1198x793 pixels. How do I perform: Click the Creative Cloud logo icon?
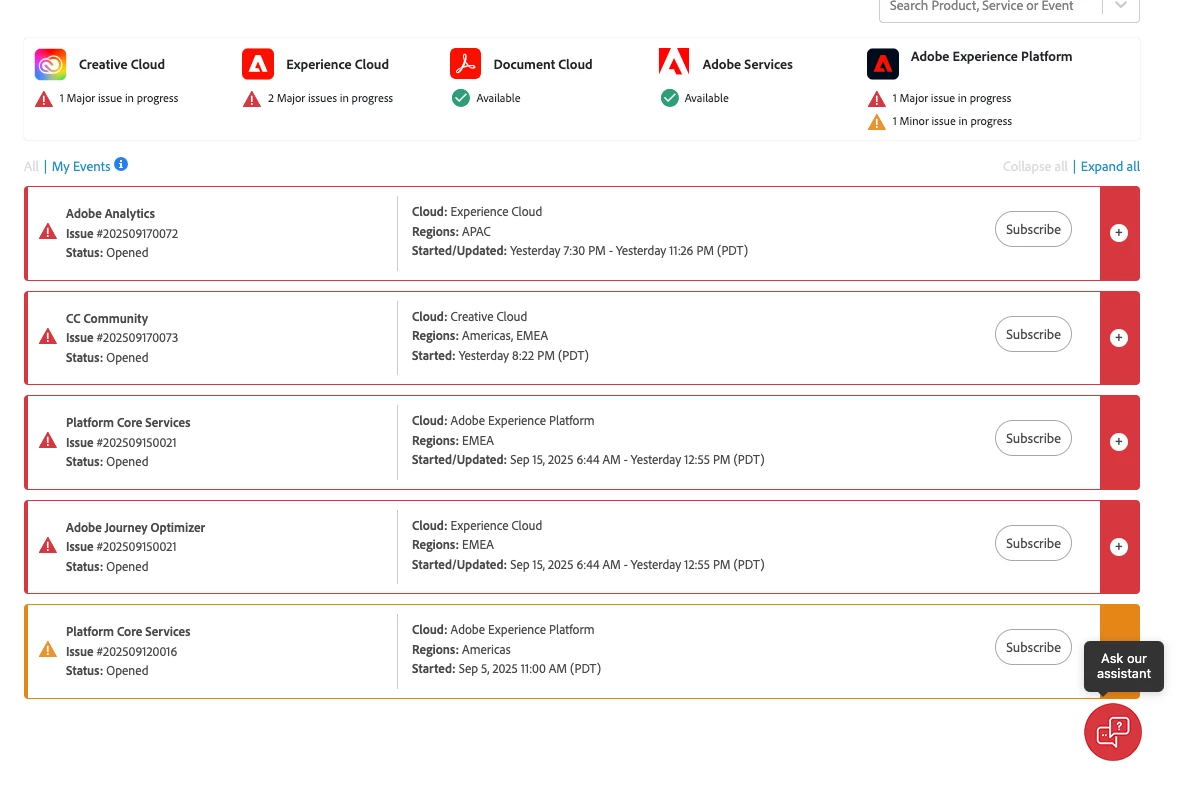[50, 64]
